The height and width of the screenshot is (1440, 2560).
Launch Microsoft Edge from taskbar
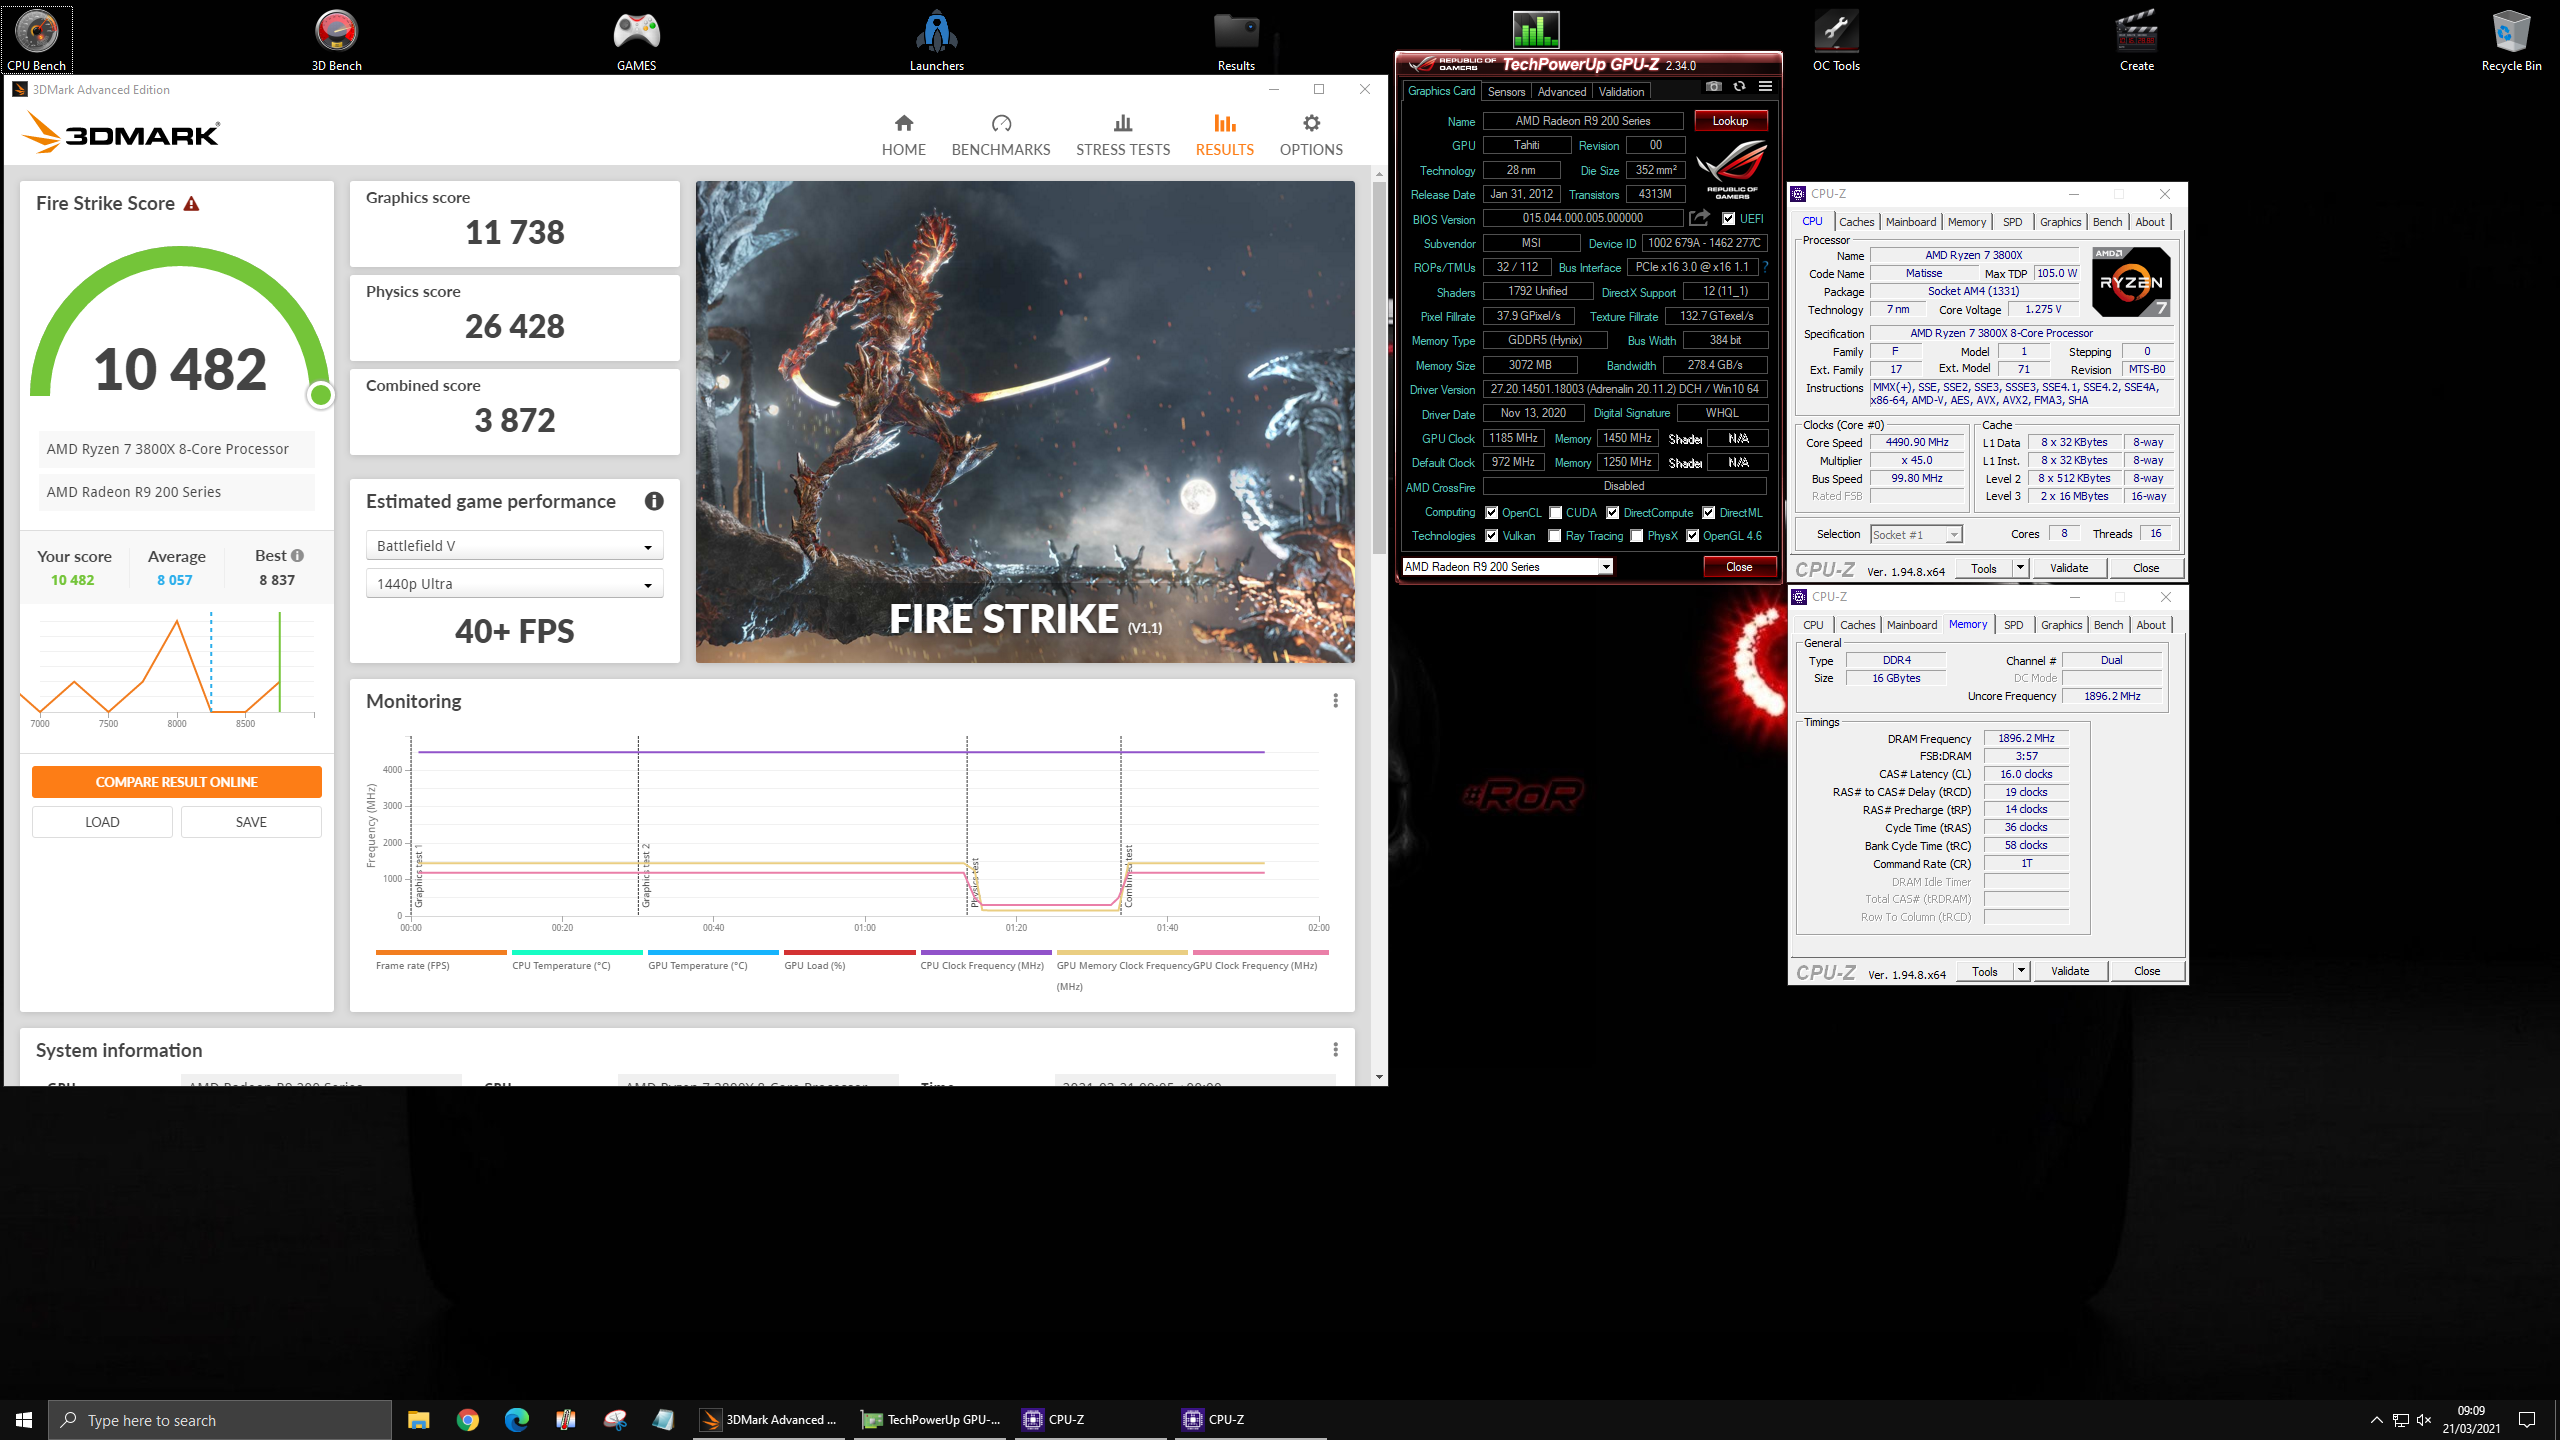[x=516, y=1419]
